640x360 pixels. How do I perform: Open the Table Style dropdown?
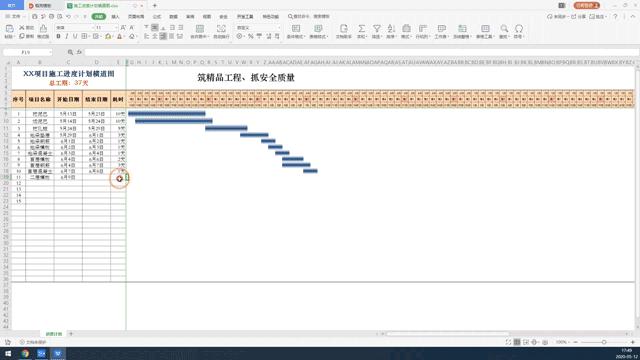[x=318, y=31]
